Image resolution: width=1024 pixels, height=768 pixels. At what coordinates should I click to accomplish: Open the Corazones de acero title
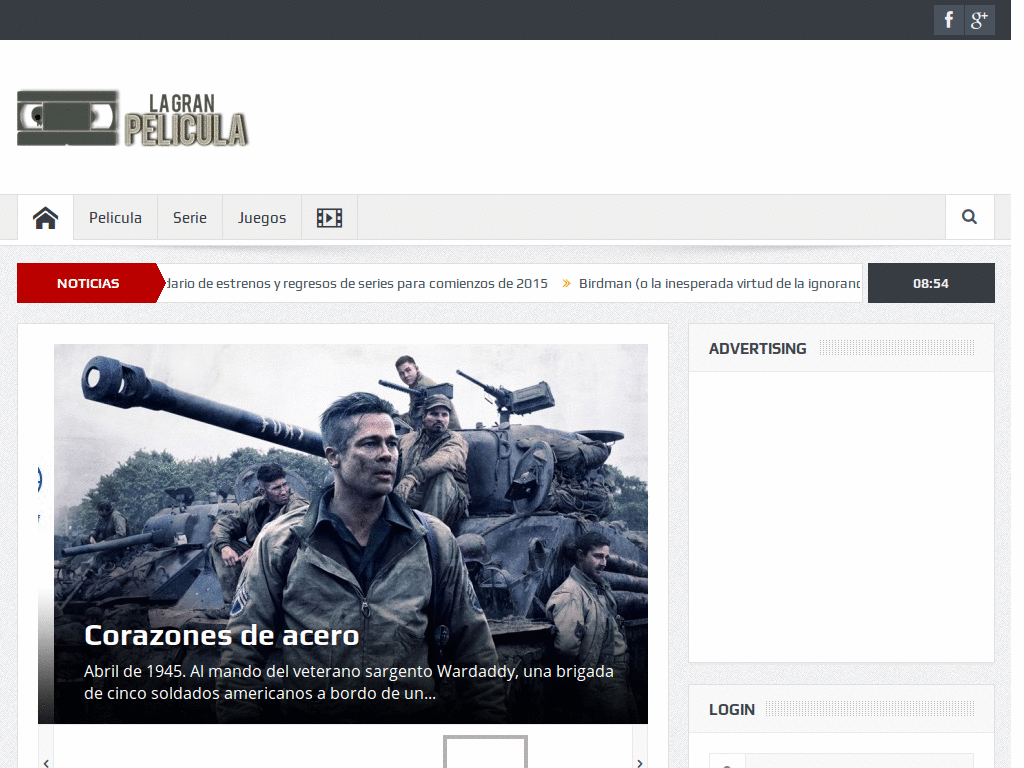[222, 635]
